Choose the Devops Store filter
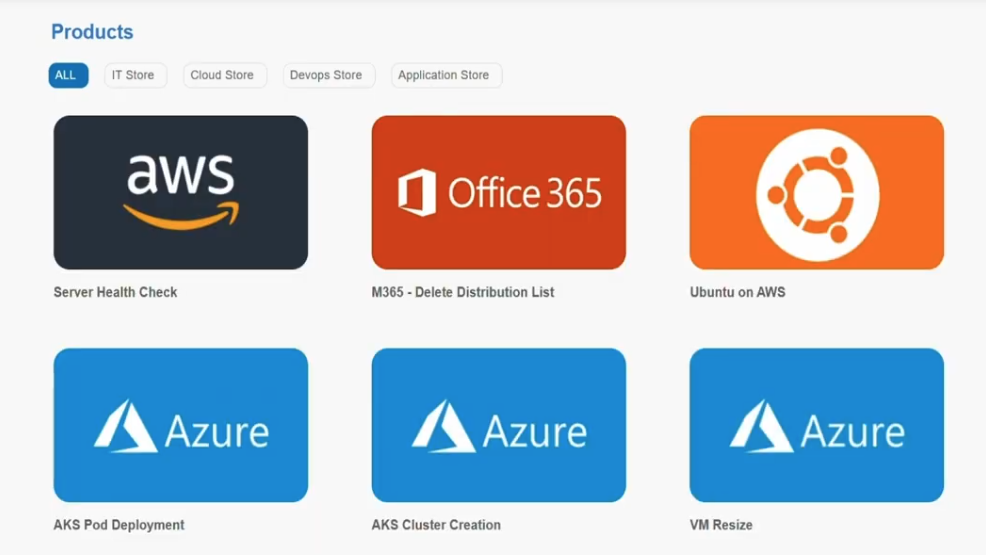 tap(329, 75)
